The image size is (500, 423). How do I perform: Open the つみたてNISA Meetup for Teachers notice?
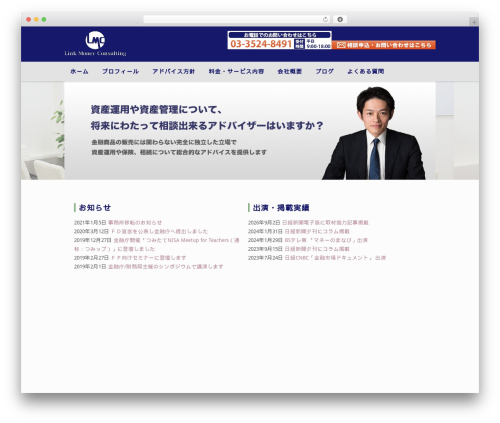(x=157, y=244)
